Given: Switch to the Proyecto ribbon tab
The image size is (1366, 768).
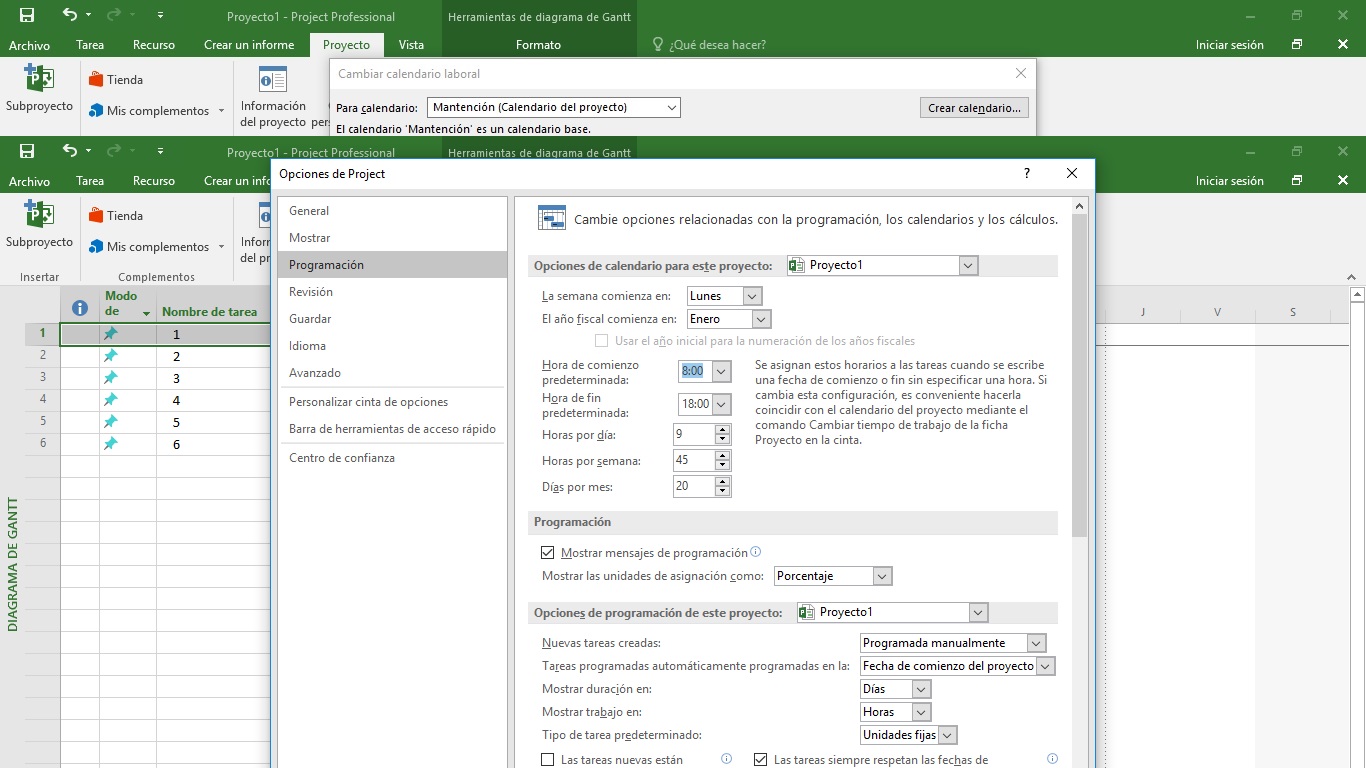Looking at the screenshot, I should 346,44.
